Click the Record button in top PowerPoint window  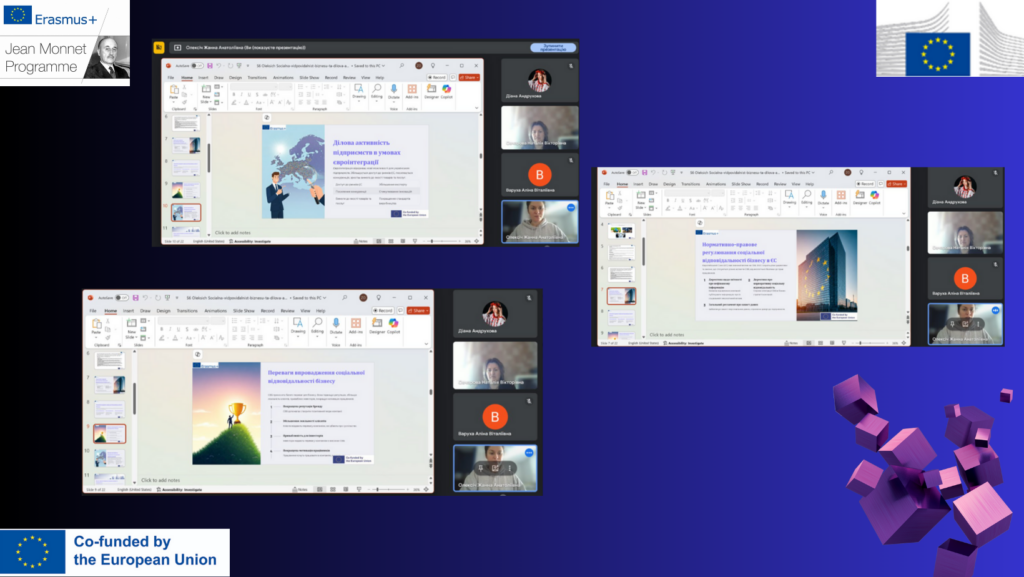coord(437,78)
